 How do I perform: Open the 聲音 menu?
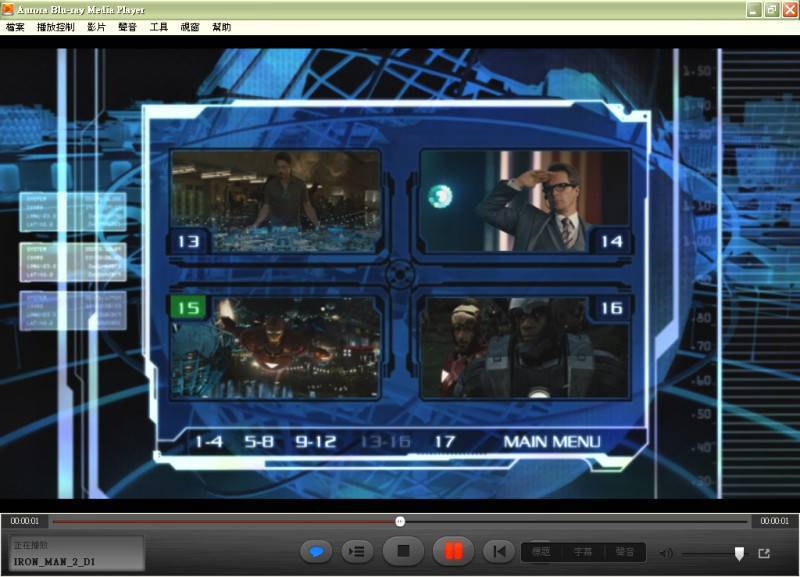point(128,27)
